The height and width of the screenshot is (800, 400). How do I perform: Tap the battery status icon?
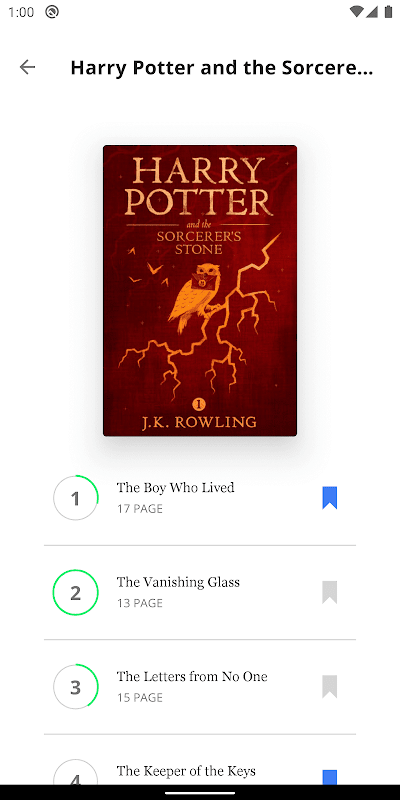click(x=389, y=12)
